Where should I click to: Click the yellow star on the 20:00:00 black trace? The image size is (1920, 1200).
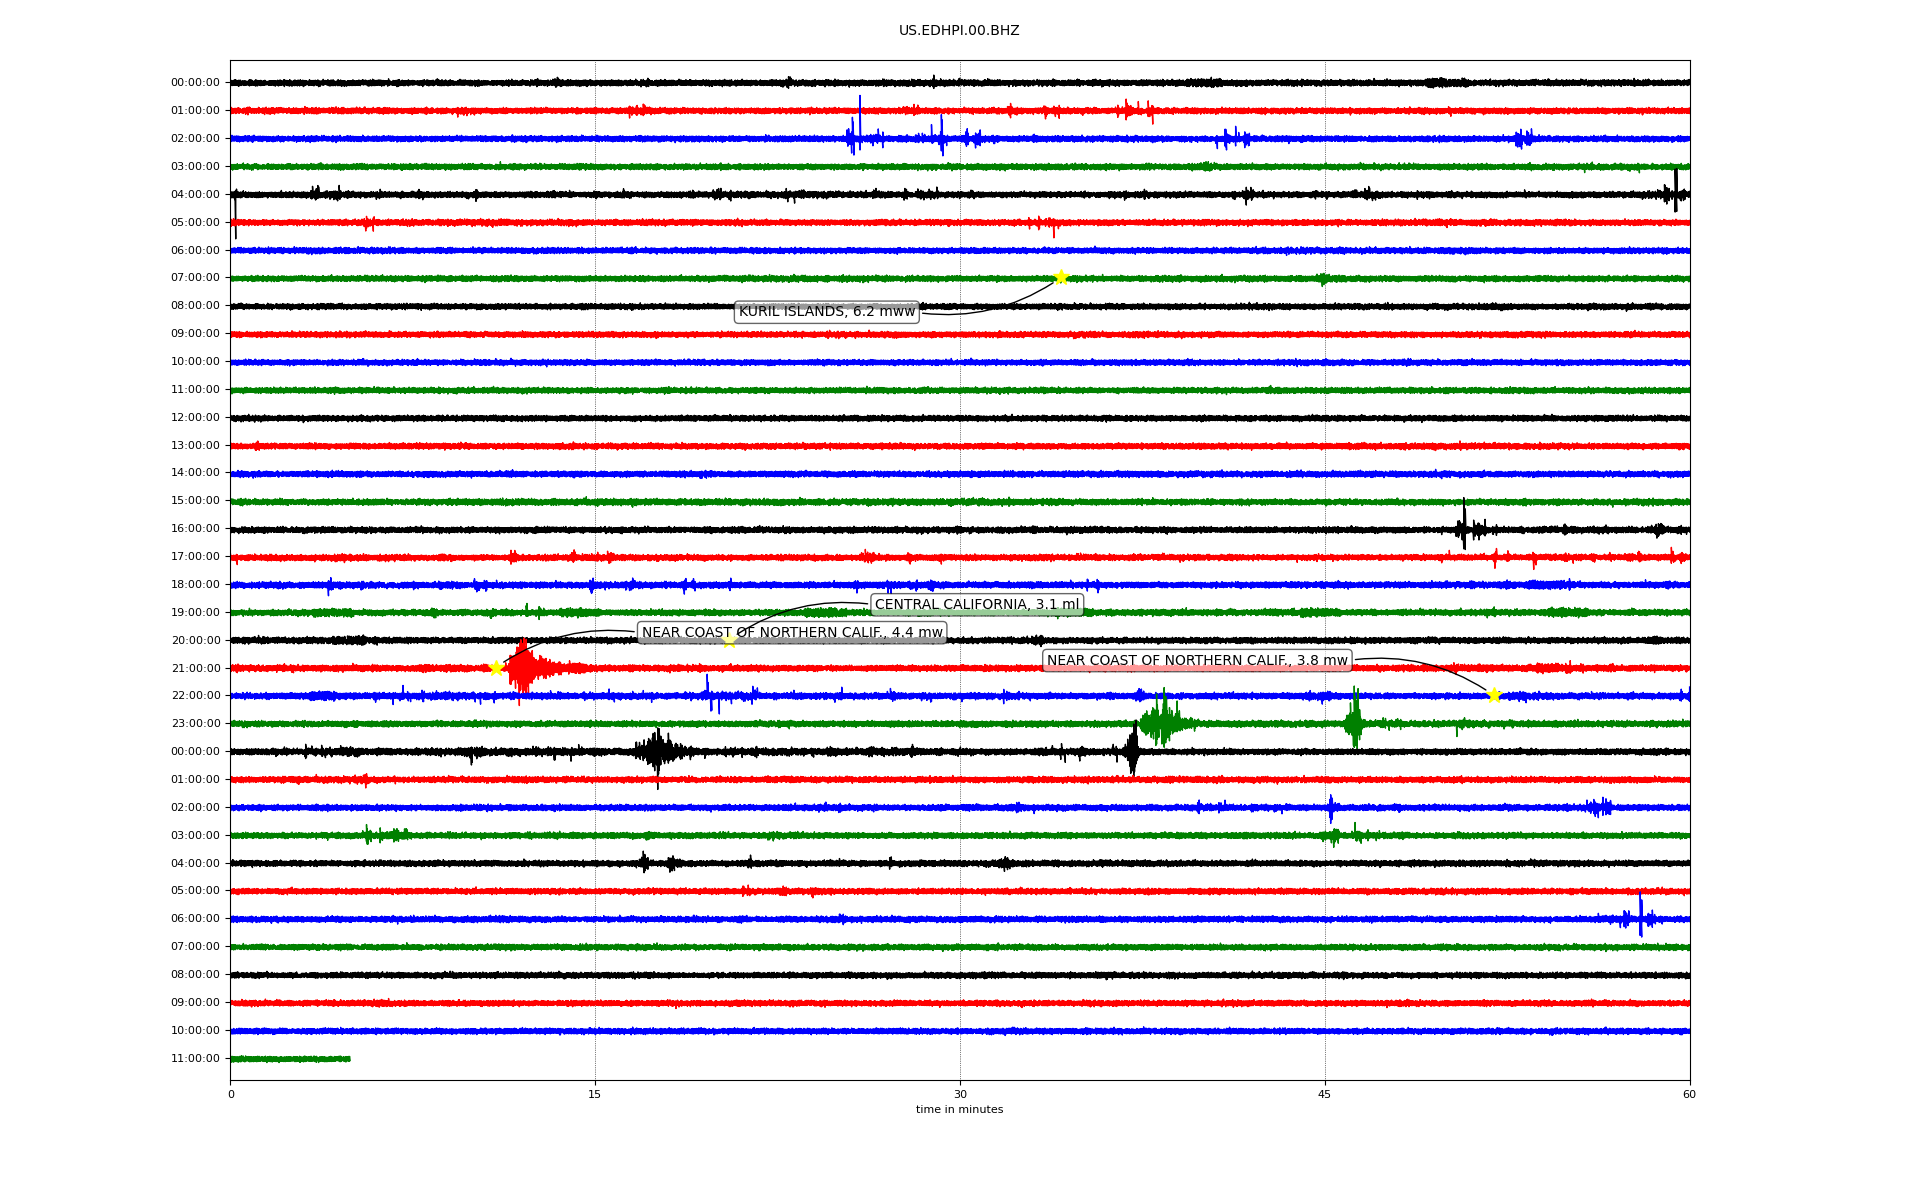click(x=729, y=640)
